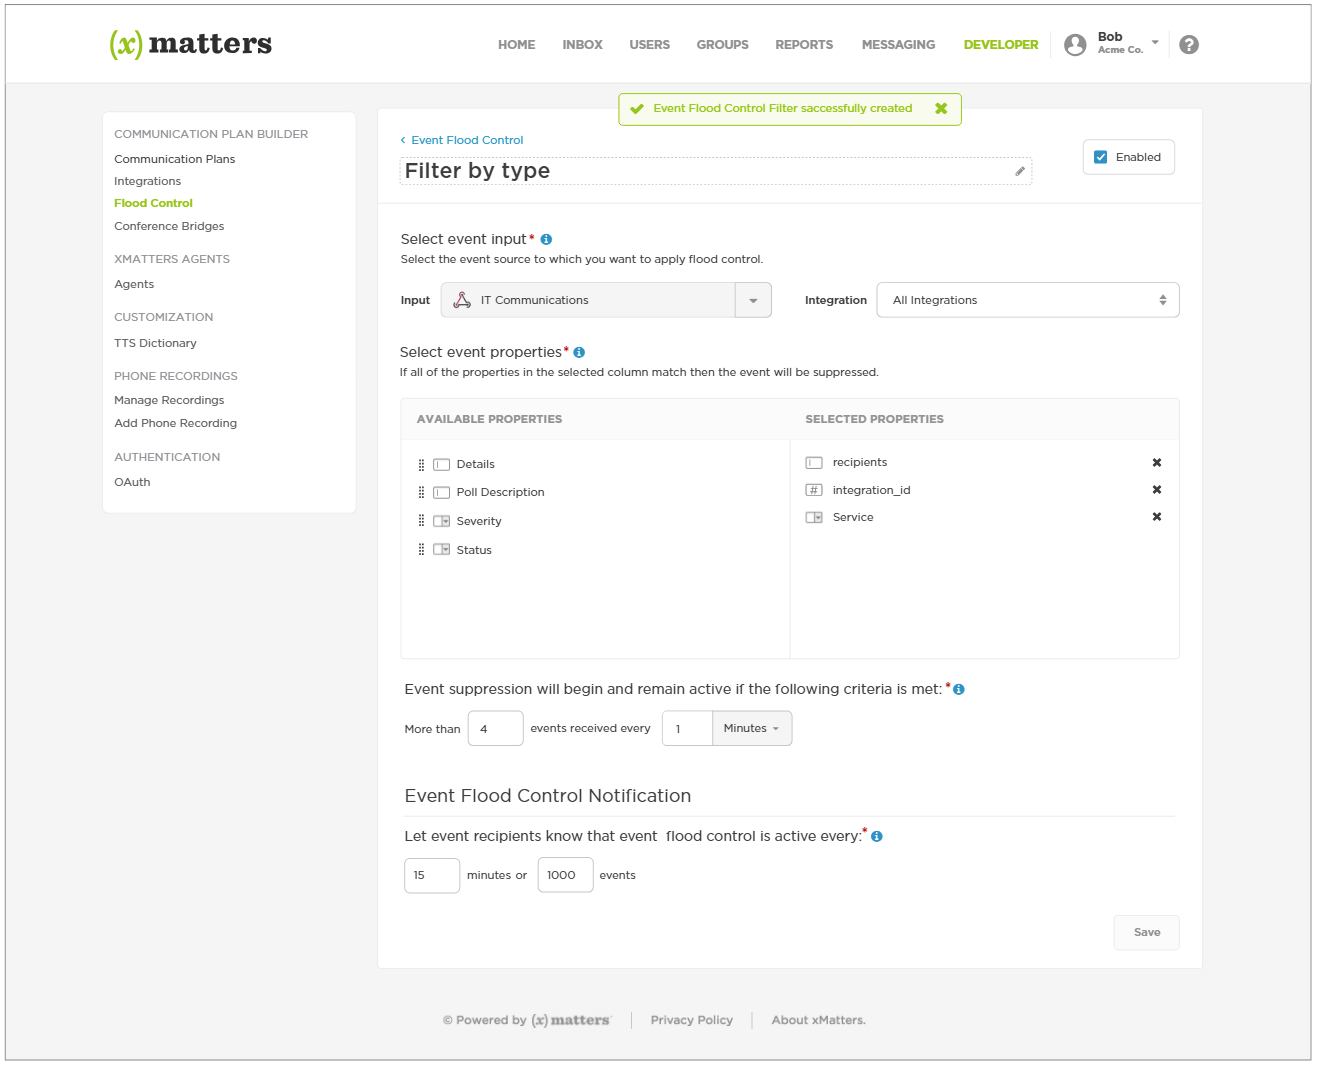Open the help question mark icon
The width and height of the screenshot is (1318, 1065).
(x=1189, y=45)
